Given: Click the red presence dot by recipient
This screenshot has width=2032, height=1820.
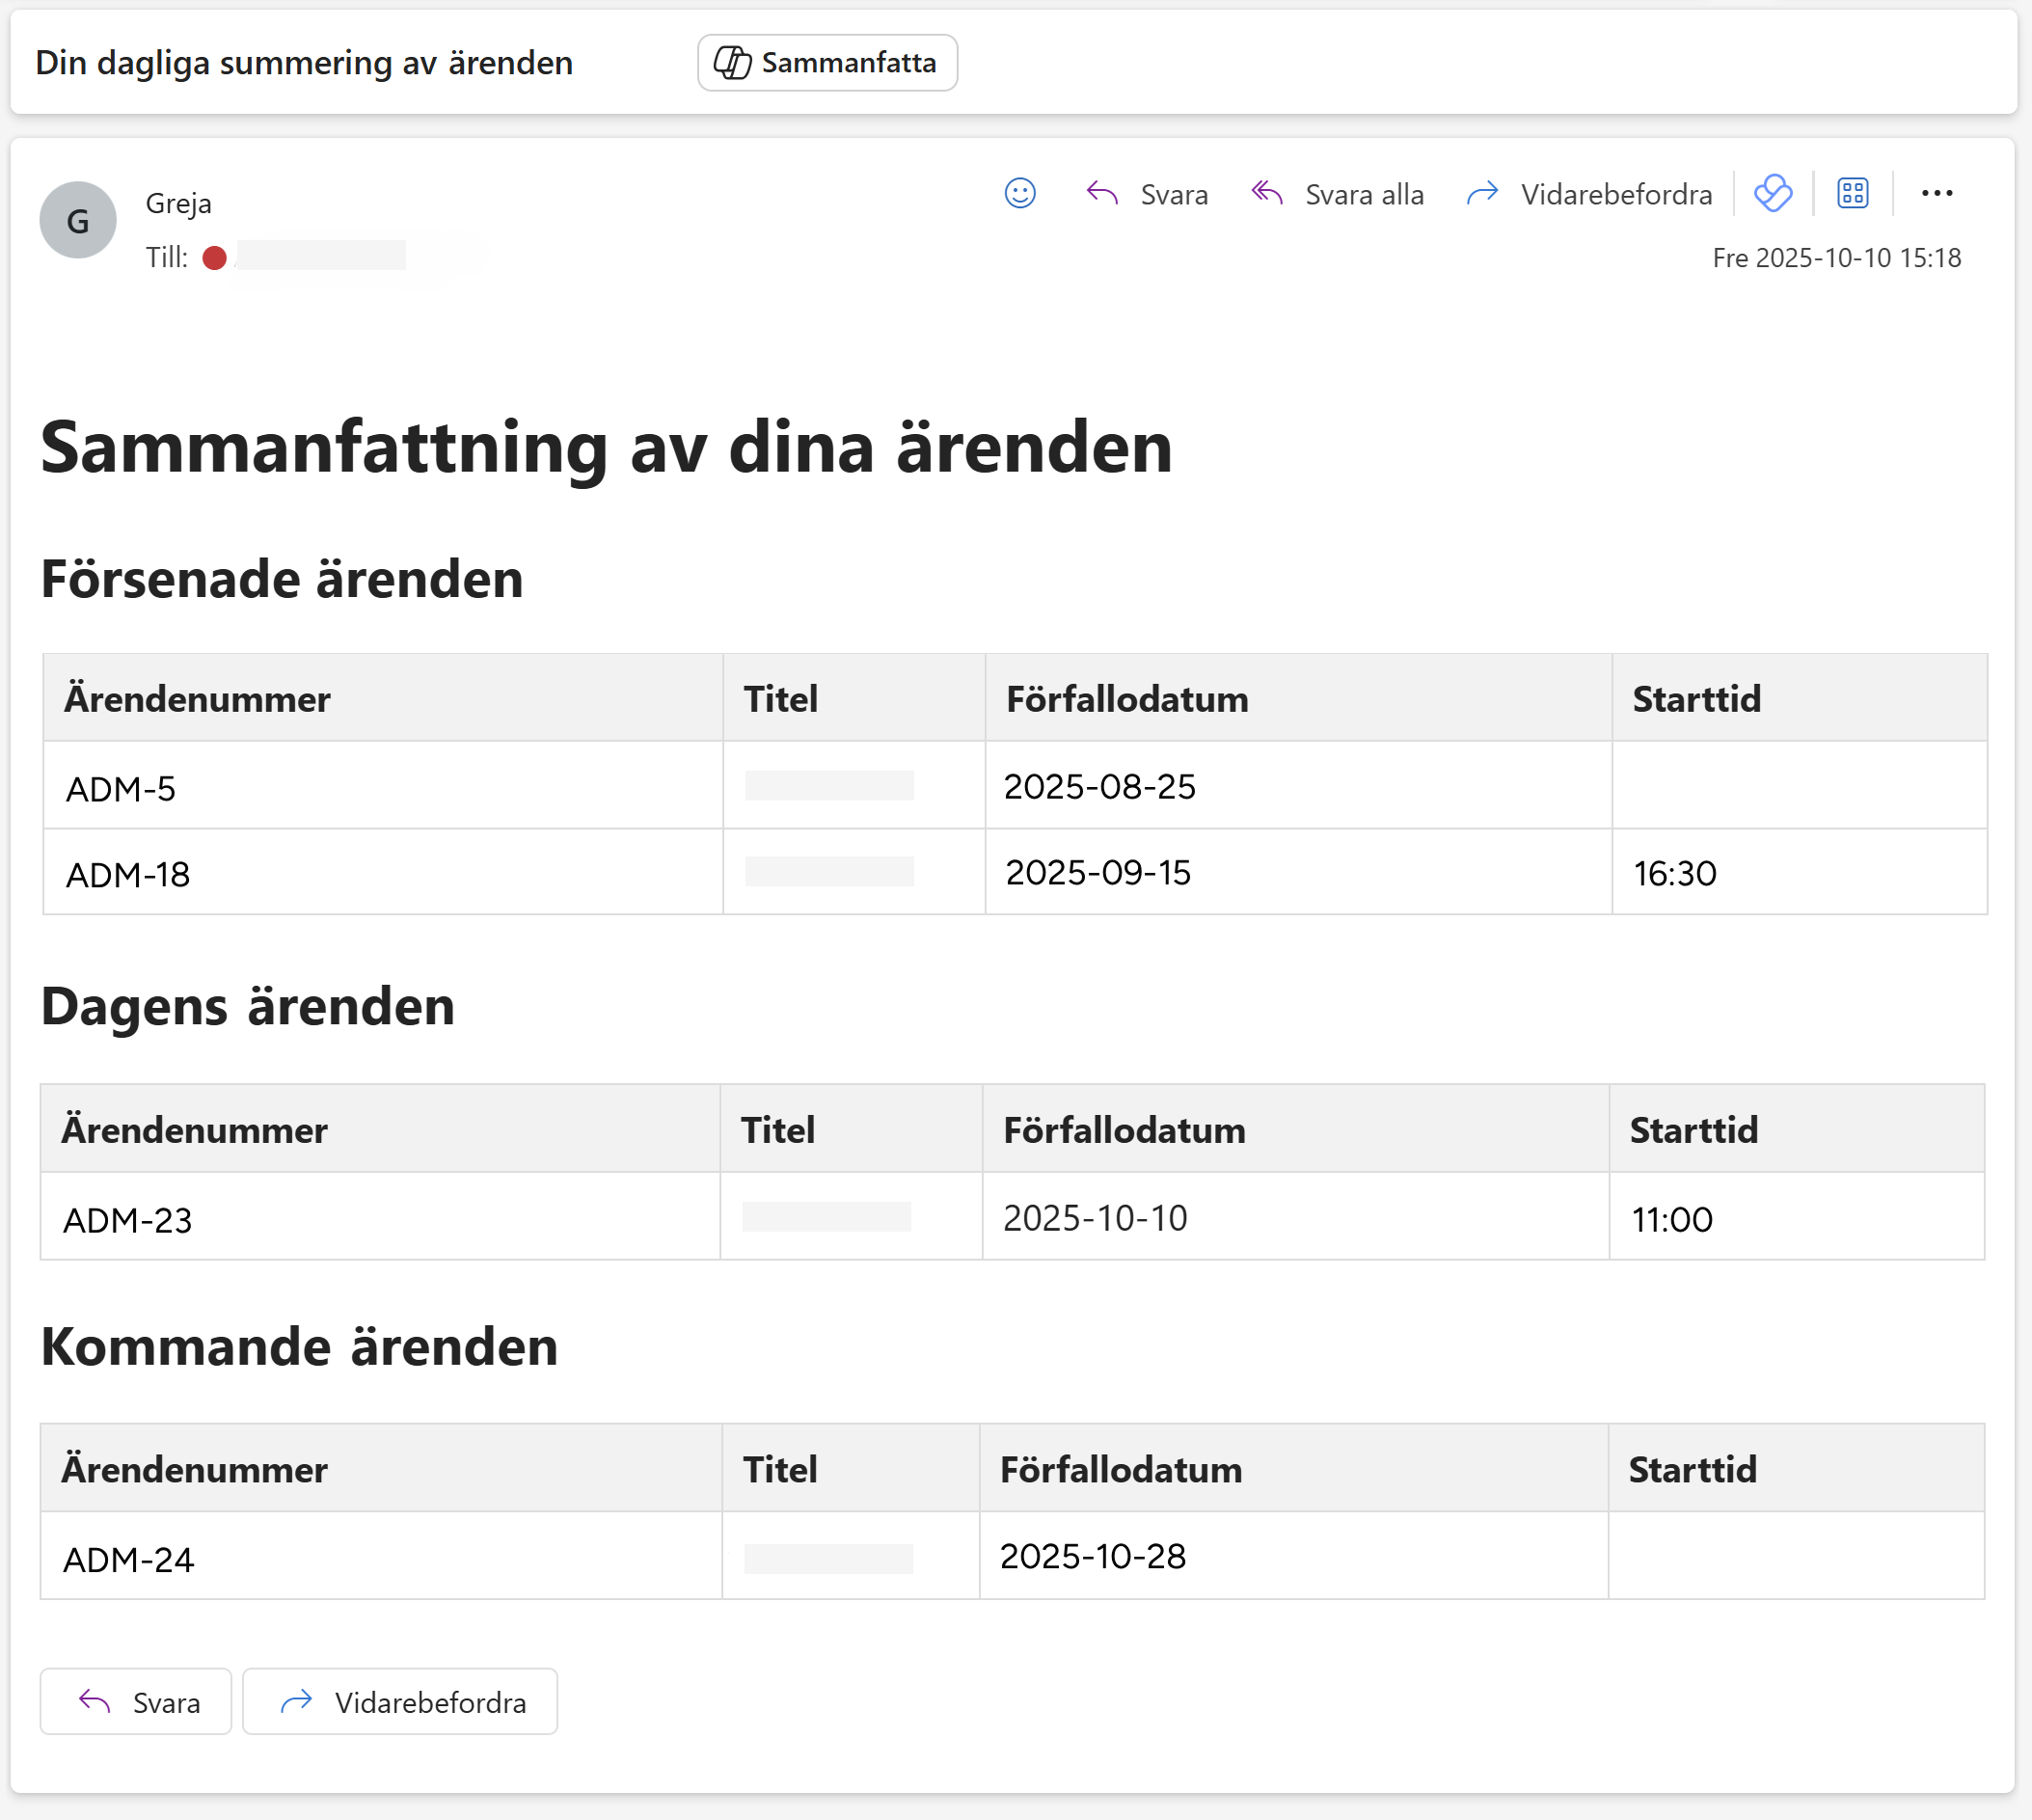Looking at the screenshot, I should point(214,258).
